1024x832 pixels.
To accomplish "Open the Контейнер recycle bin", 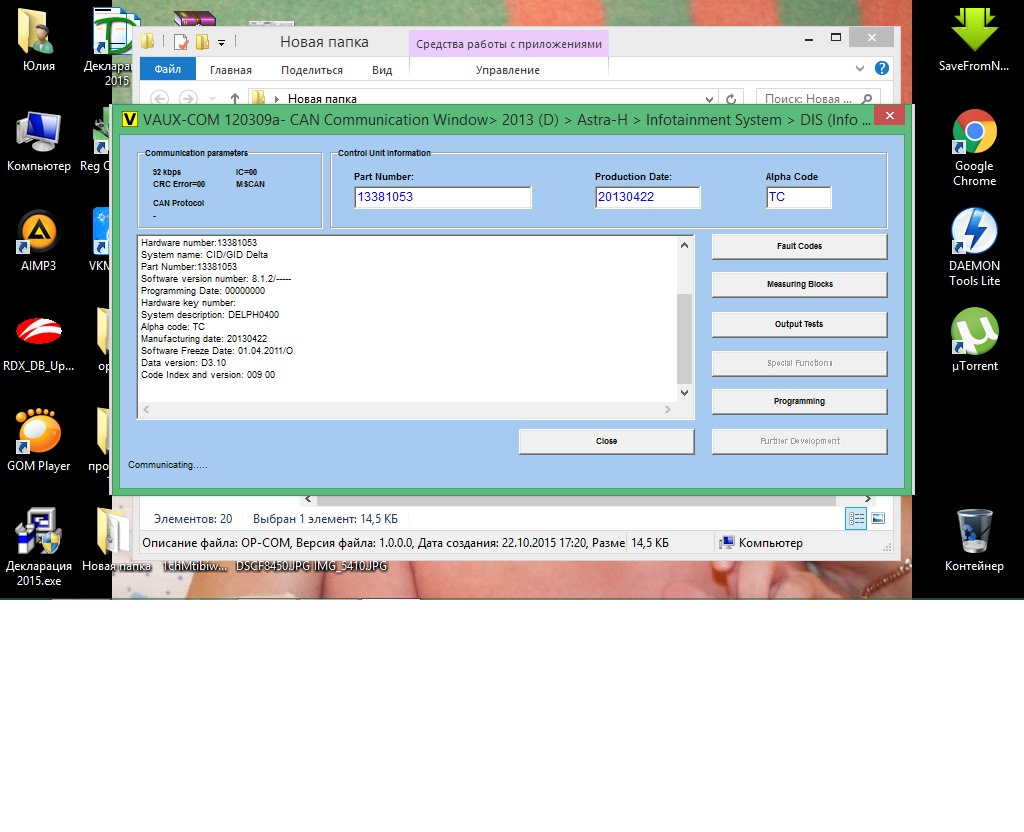I will coord(974,539).
